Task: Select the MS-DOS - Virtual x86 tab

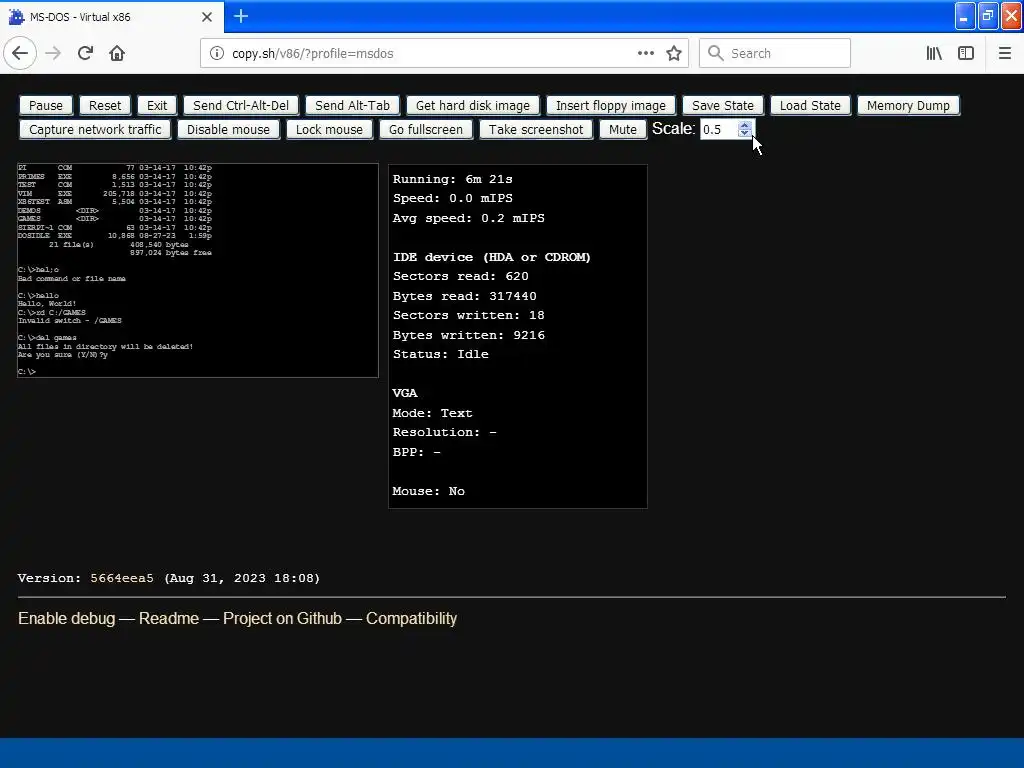Action: (x=112, y=17)
